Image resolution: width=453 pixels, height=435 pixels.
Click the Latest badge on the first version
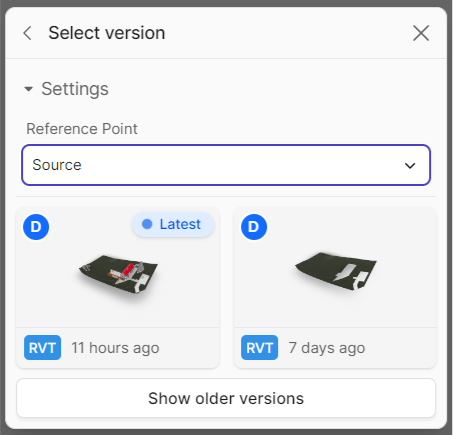click(x=173, y=224)
